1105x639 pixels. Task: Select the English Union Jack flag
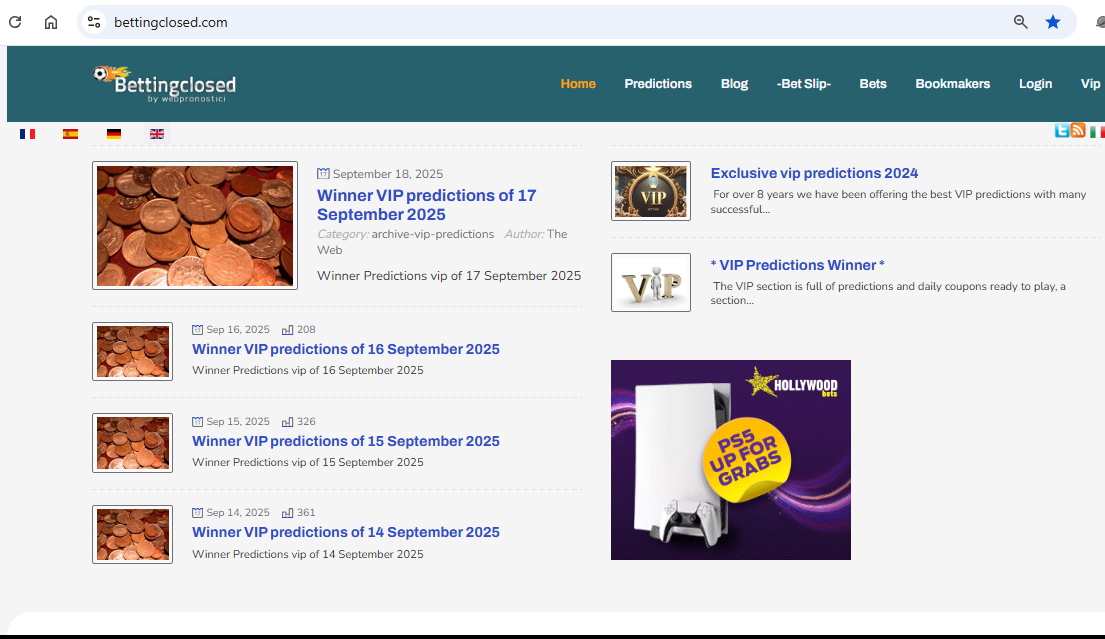point(156,133)
